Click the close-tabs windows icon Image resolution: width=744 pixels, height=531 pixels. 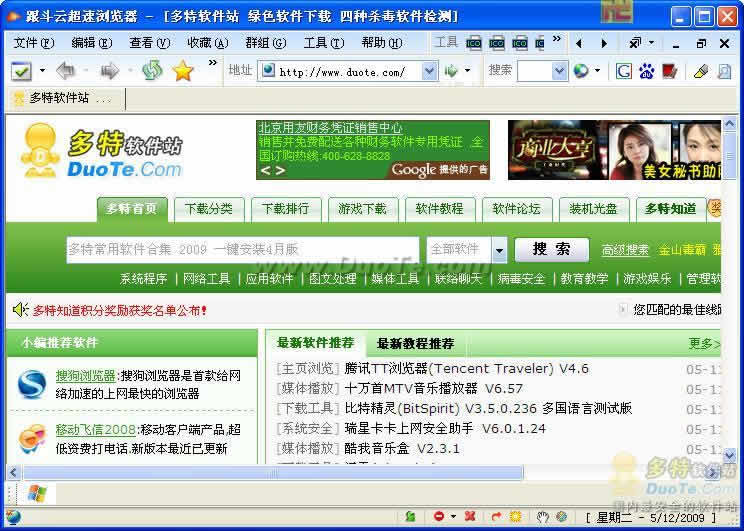pos(635,43)
